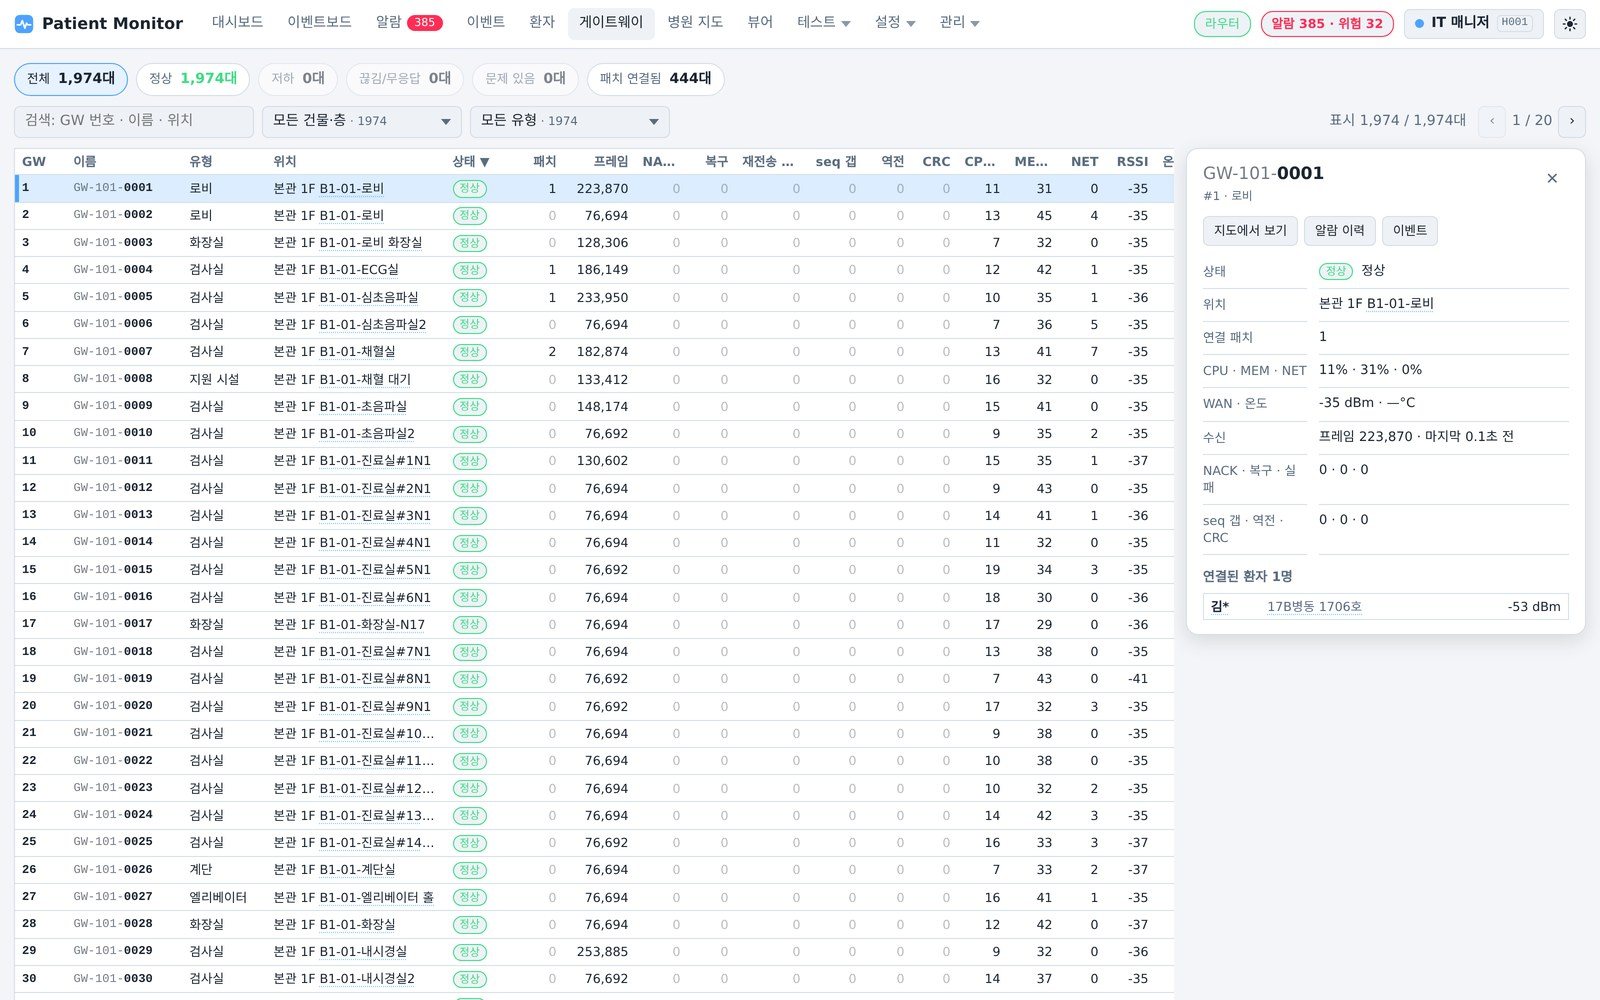Click frame count 253,885 cell
Image resolution: width=1600 pixels, height=1000 pixels.
click(x=602, y=952)
